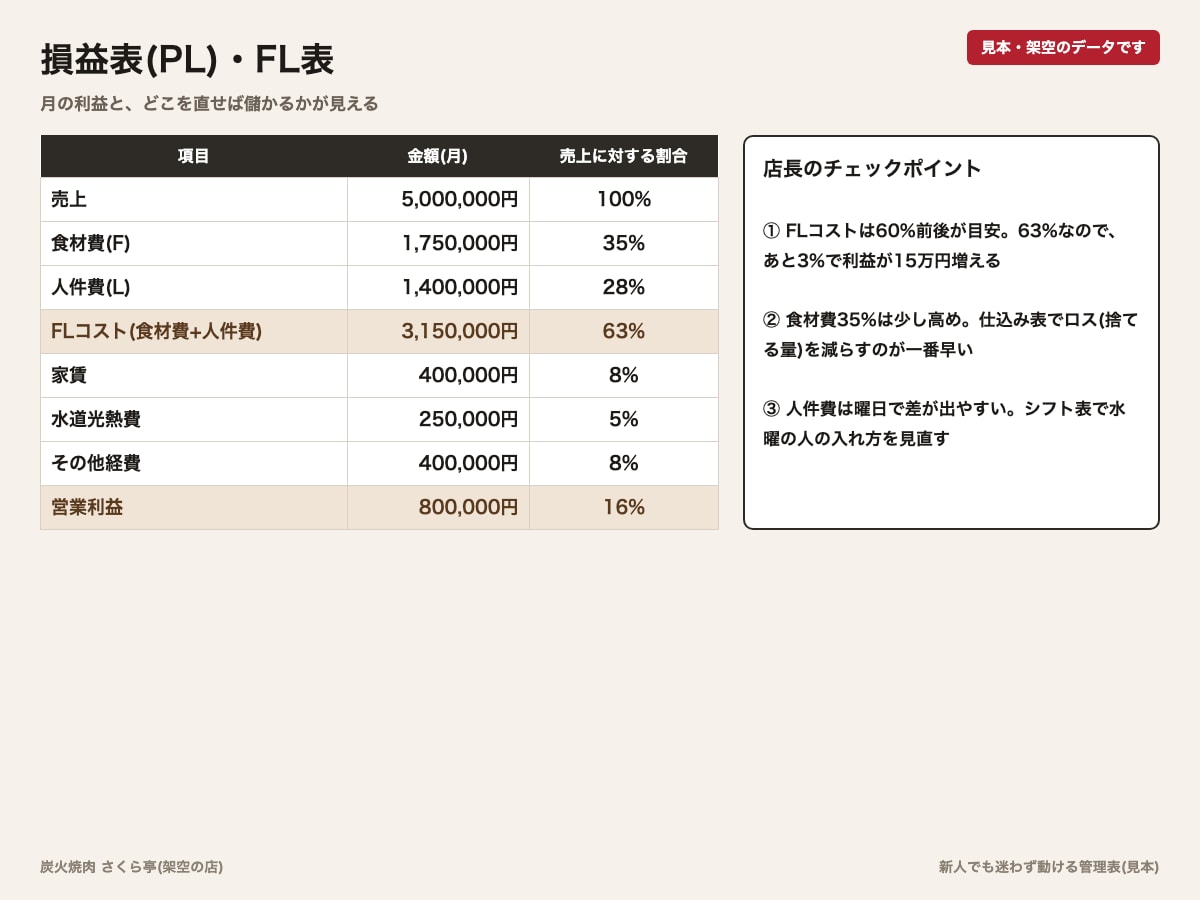
Task: Click the 1,750,000円 amount cell
Action: point(438,243)
